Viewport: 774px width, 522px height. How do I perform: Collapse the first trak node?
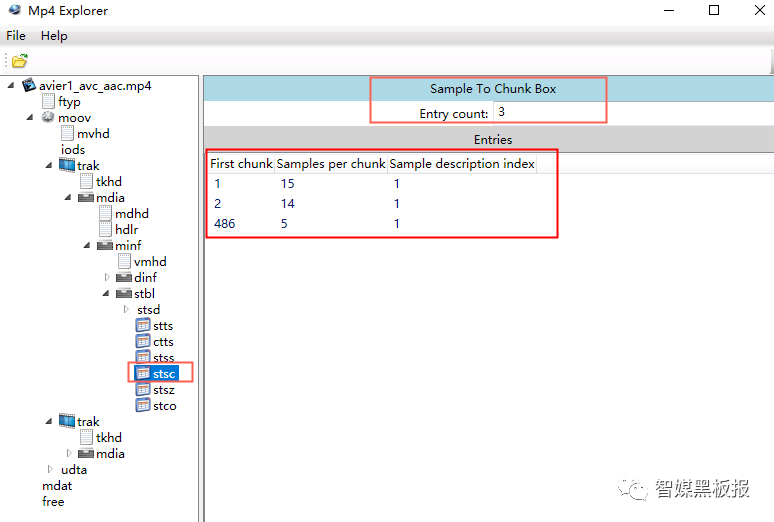coord(49,165)
